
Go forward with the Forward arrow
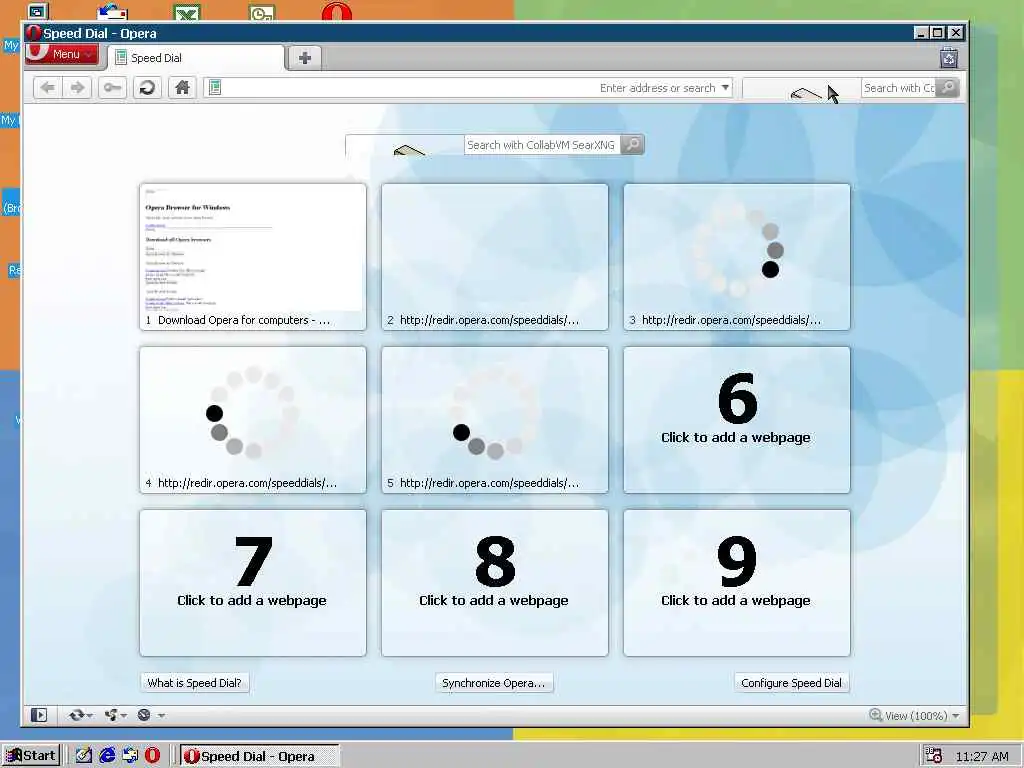tap(78, 88)
